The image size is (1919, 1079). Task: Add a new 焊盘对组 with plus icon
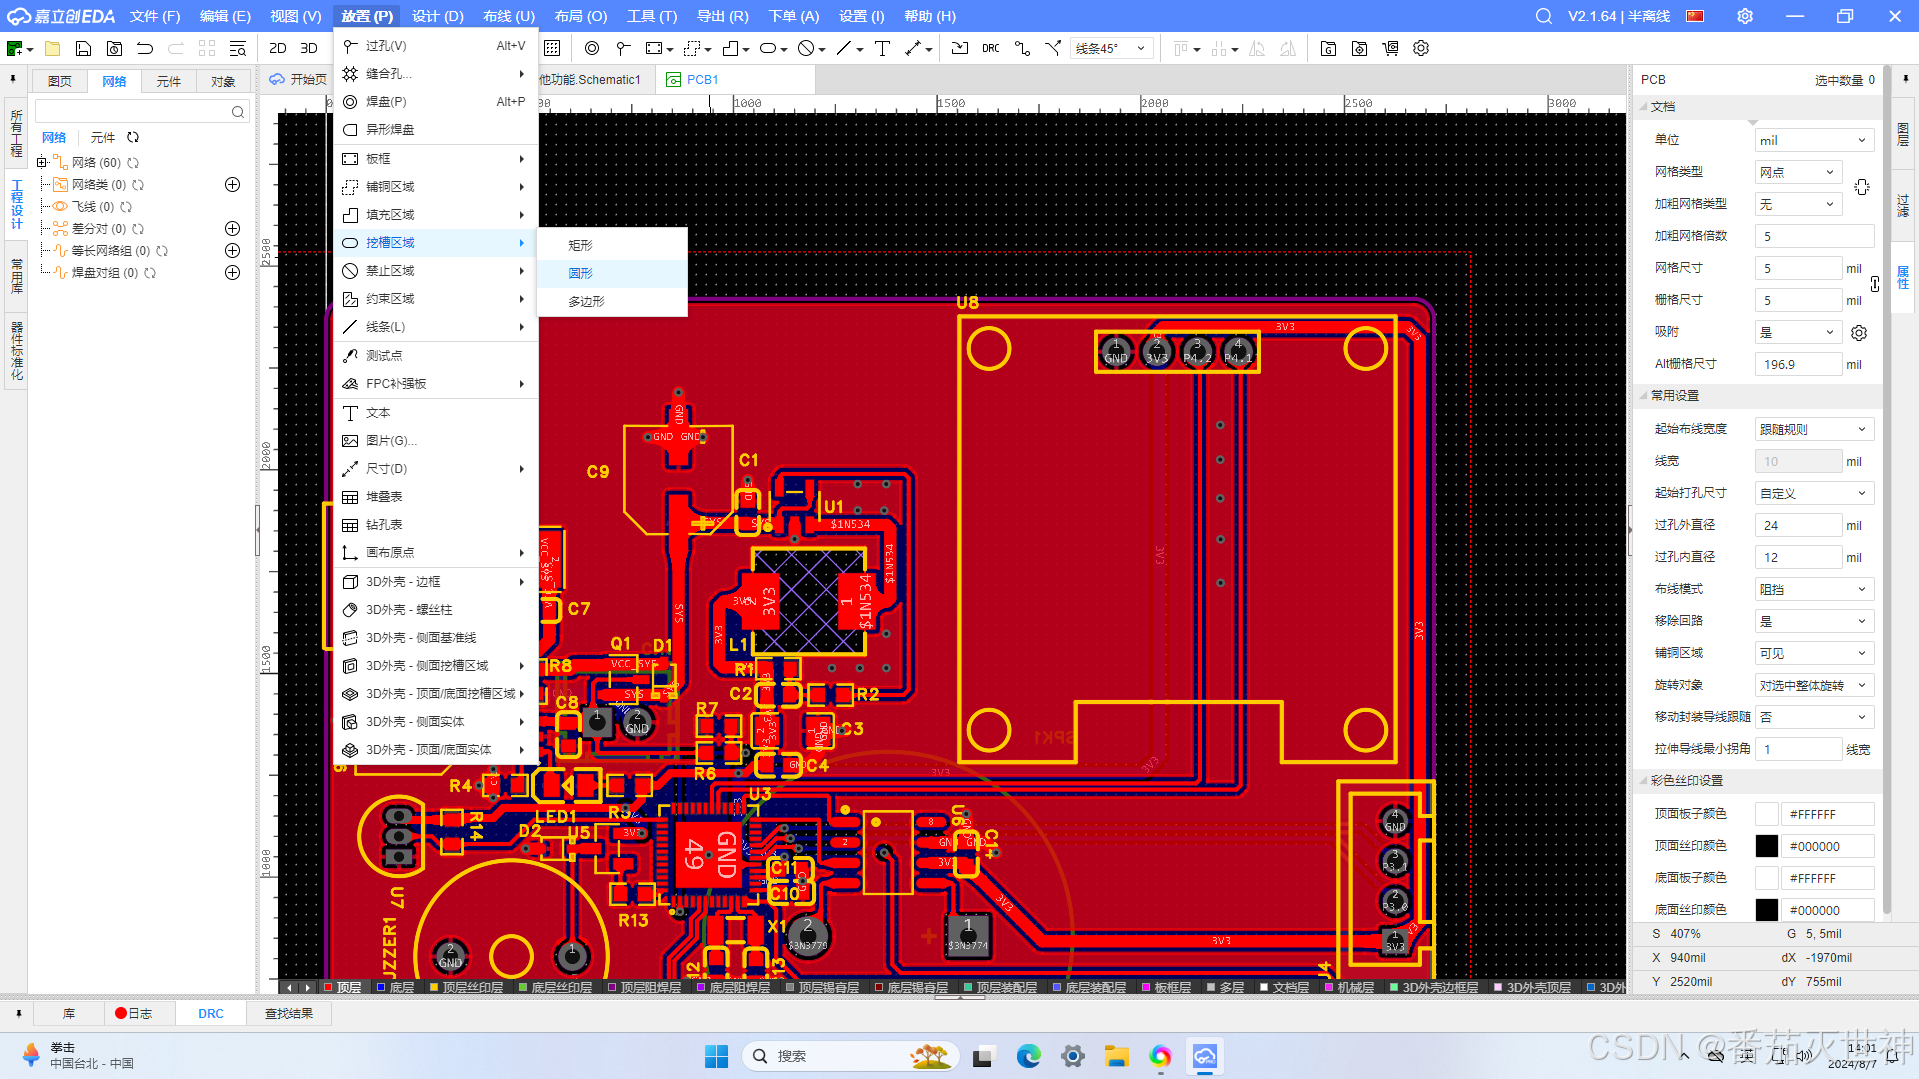pos(233,273)
